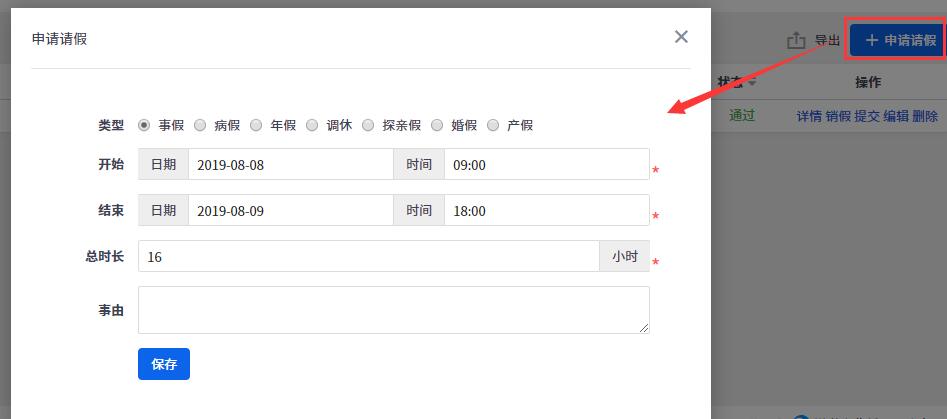Screen dimensions: 947x419
Task: Click the blue 保存 button
Action: (164, 364)
